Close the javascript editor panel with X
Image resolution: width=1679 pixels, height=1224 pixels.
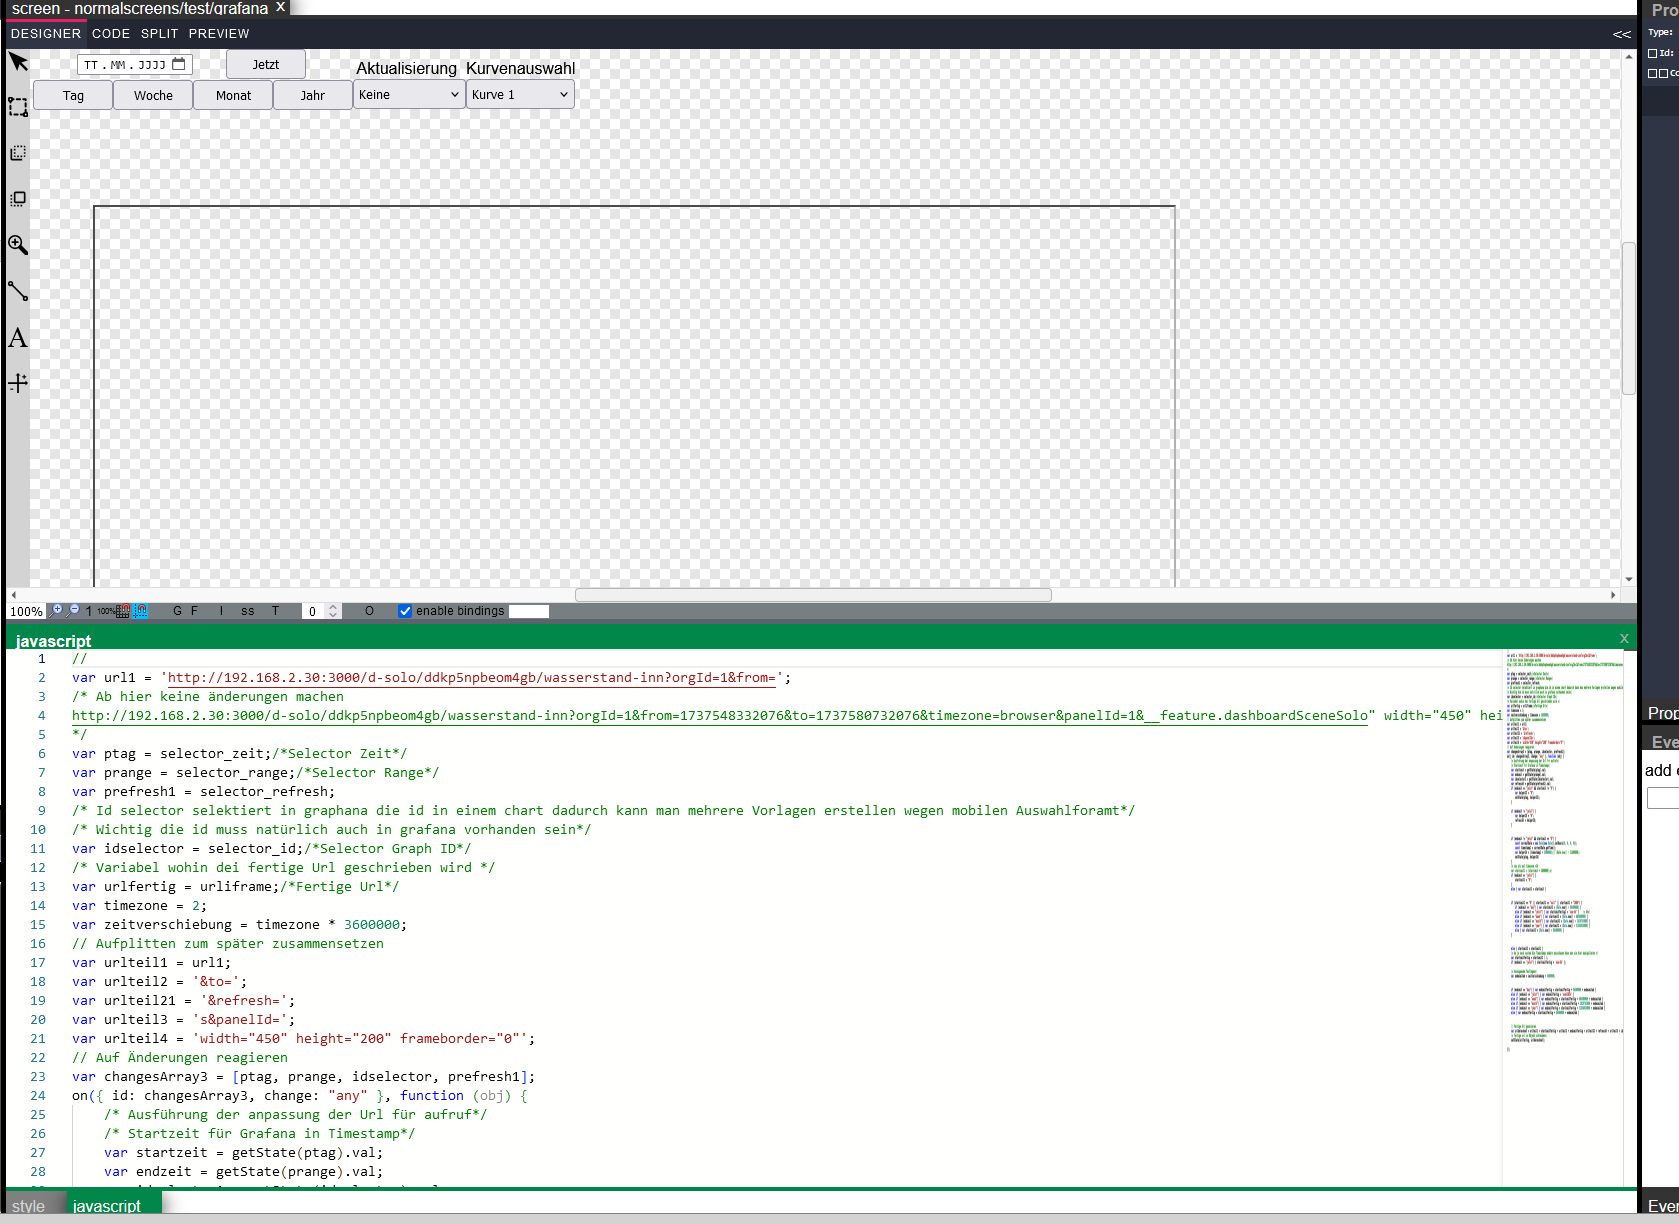tap(1624, 638)
